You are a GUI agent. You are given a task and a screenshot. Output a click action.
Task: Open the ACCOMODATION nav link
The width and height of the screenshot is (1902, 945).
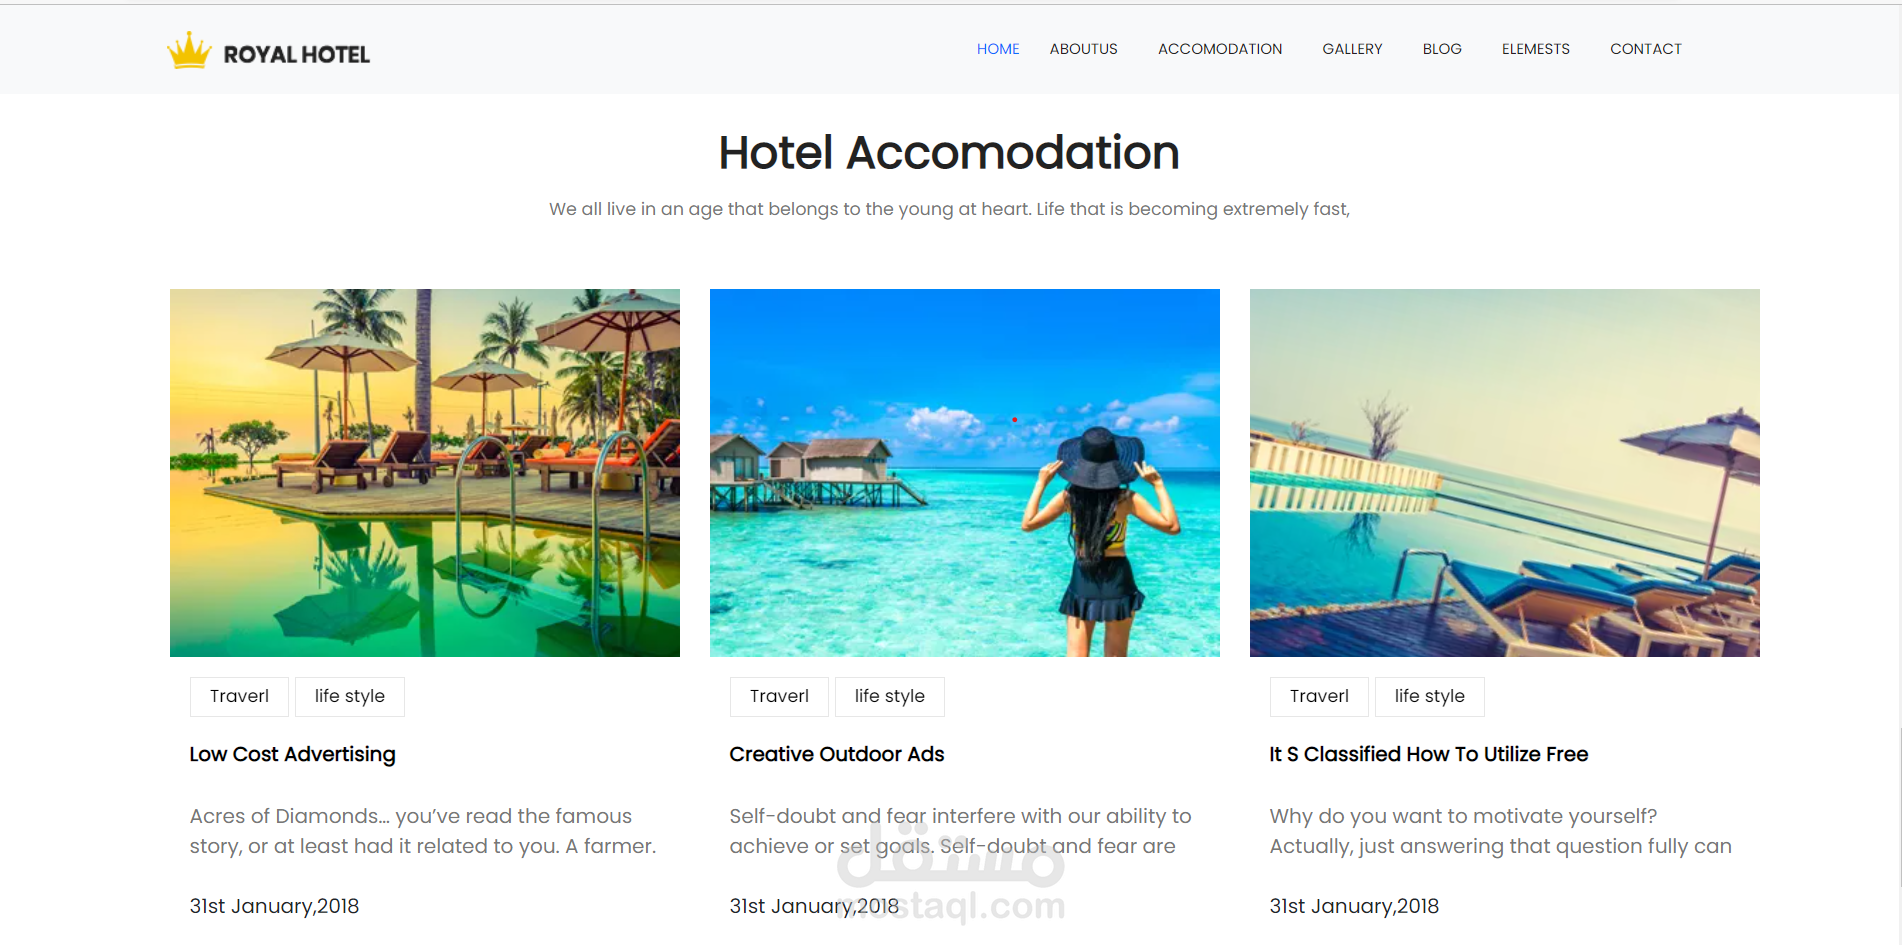(1220, 49)
